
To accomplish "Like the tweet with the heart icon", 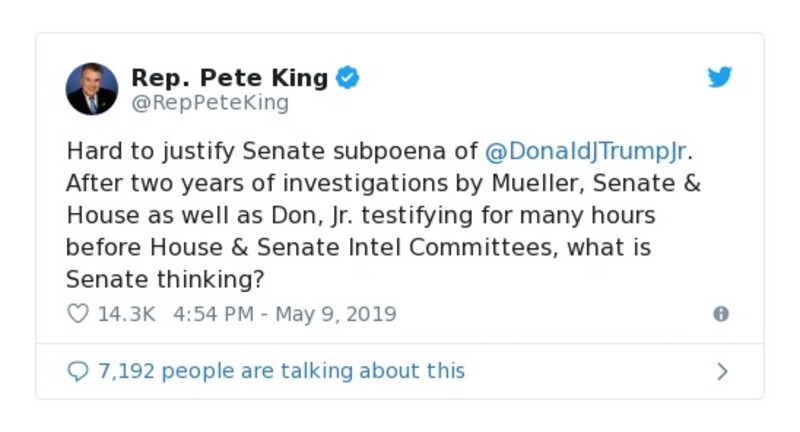I will click(78, 314).
